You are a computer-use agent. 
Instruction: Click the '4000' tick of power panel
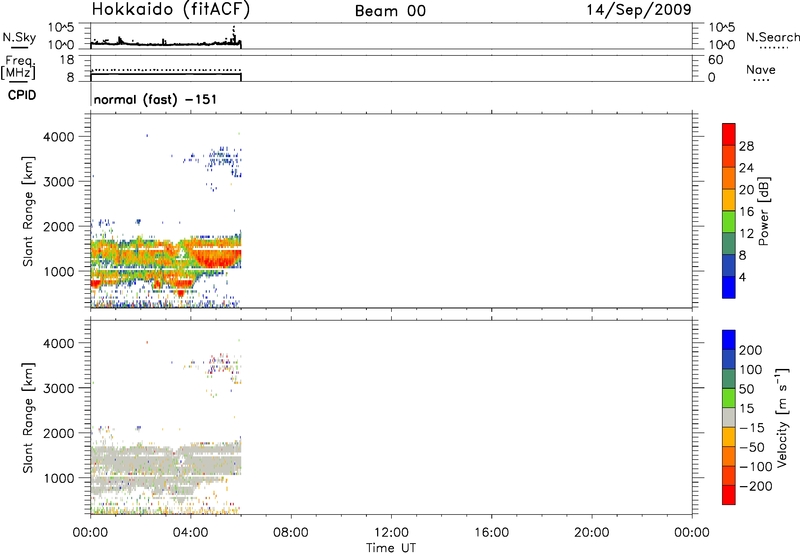pyautogui.click(x=59, y=137)
